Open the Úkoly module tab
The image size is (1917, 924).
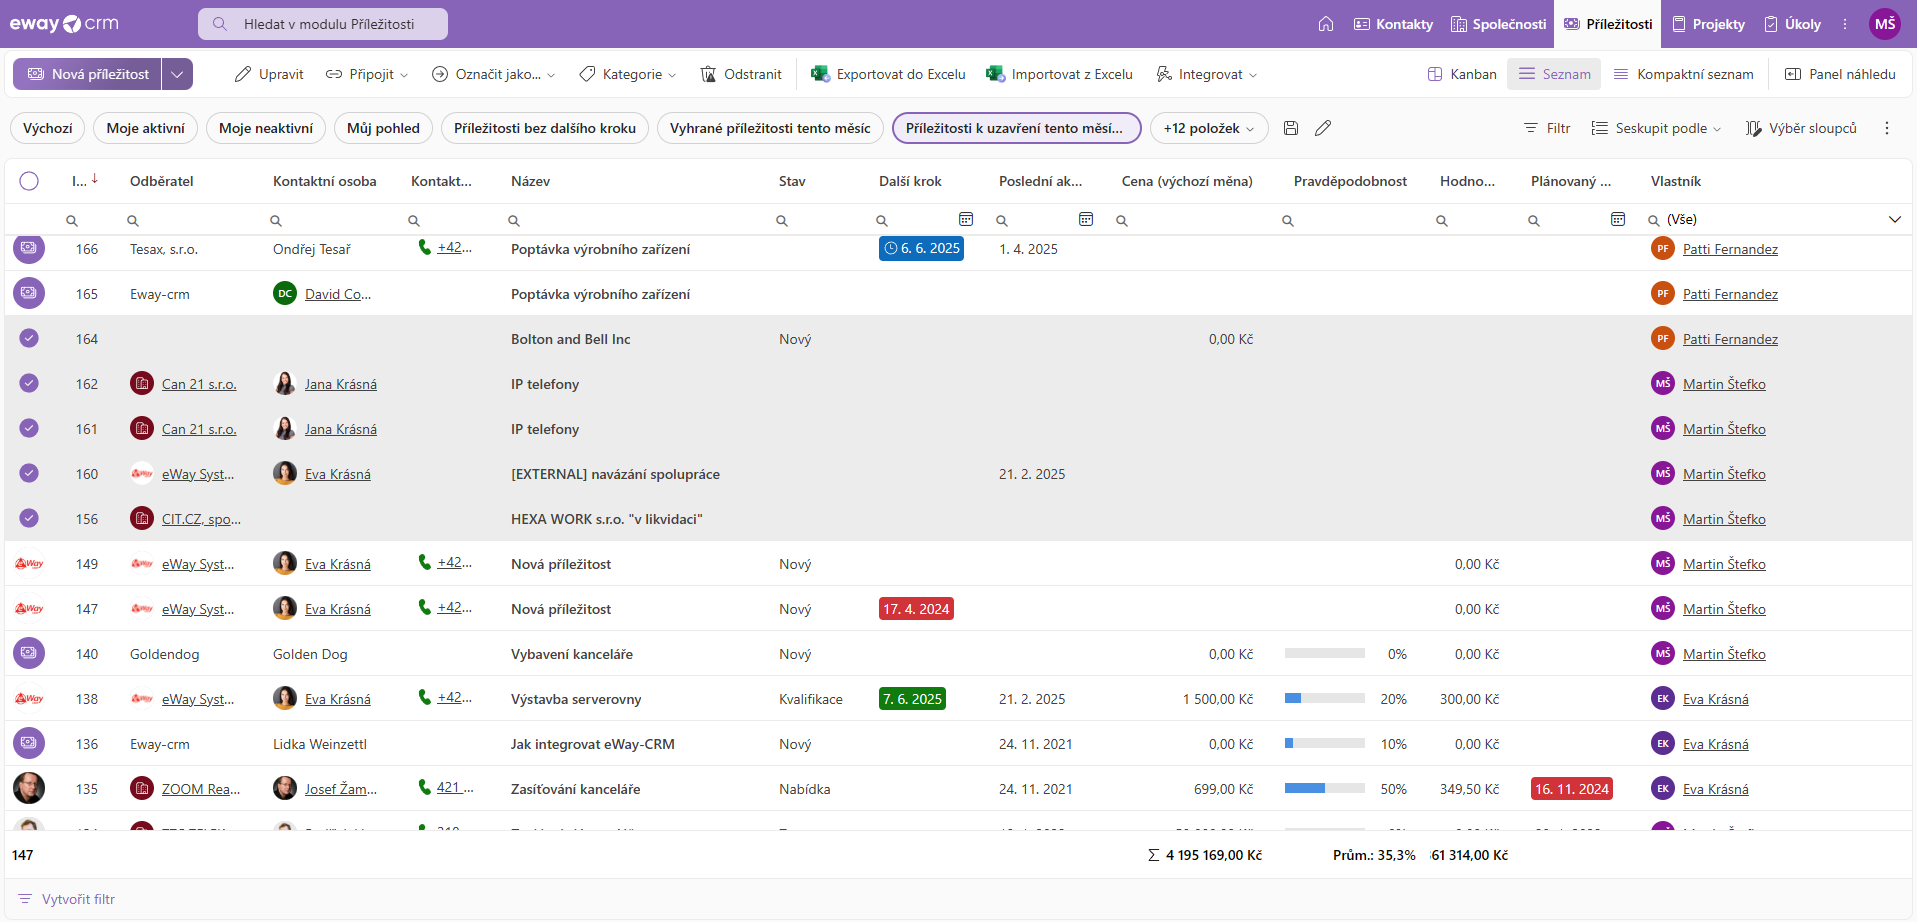tap(1792, 24)
